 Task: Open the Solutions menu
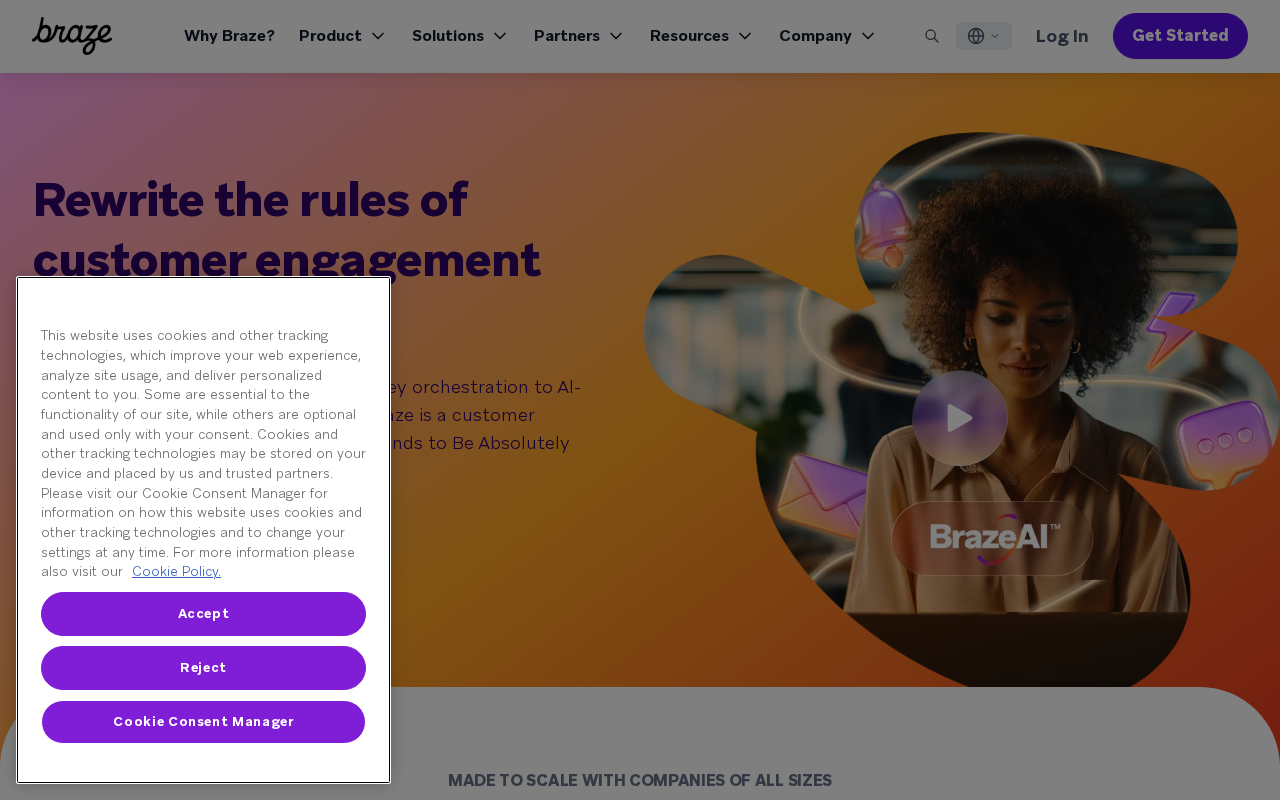click(460, 36)
